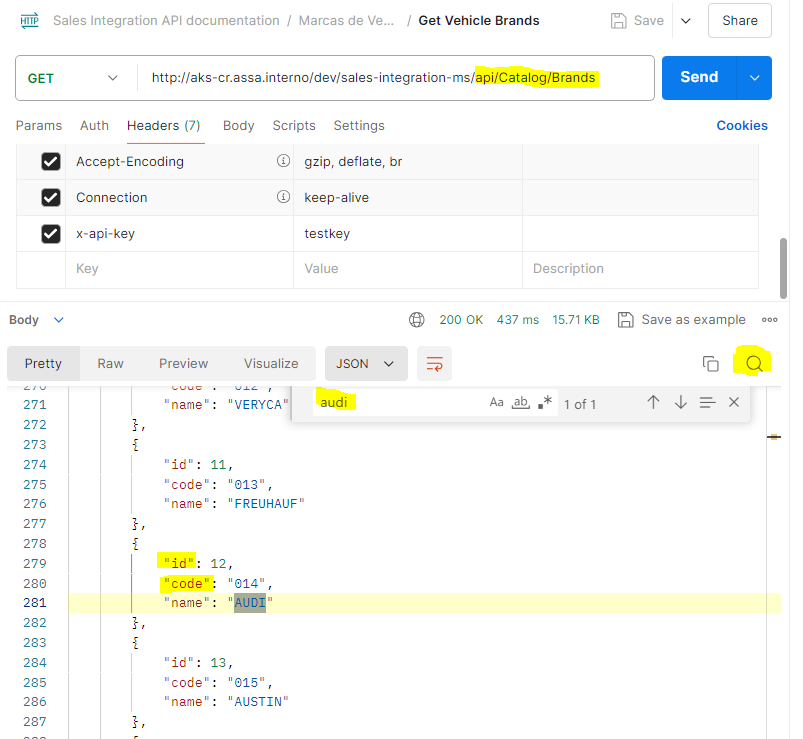Open the GET method dropdown

click(73, 78)
